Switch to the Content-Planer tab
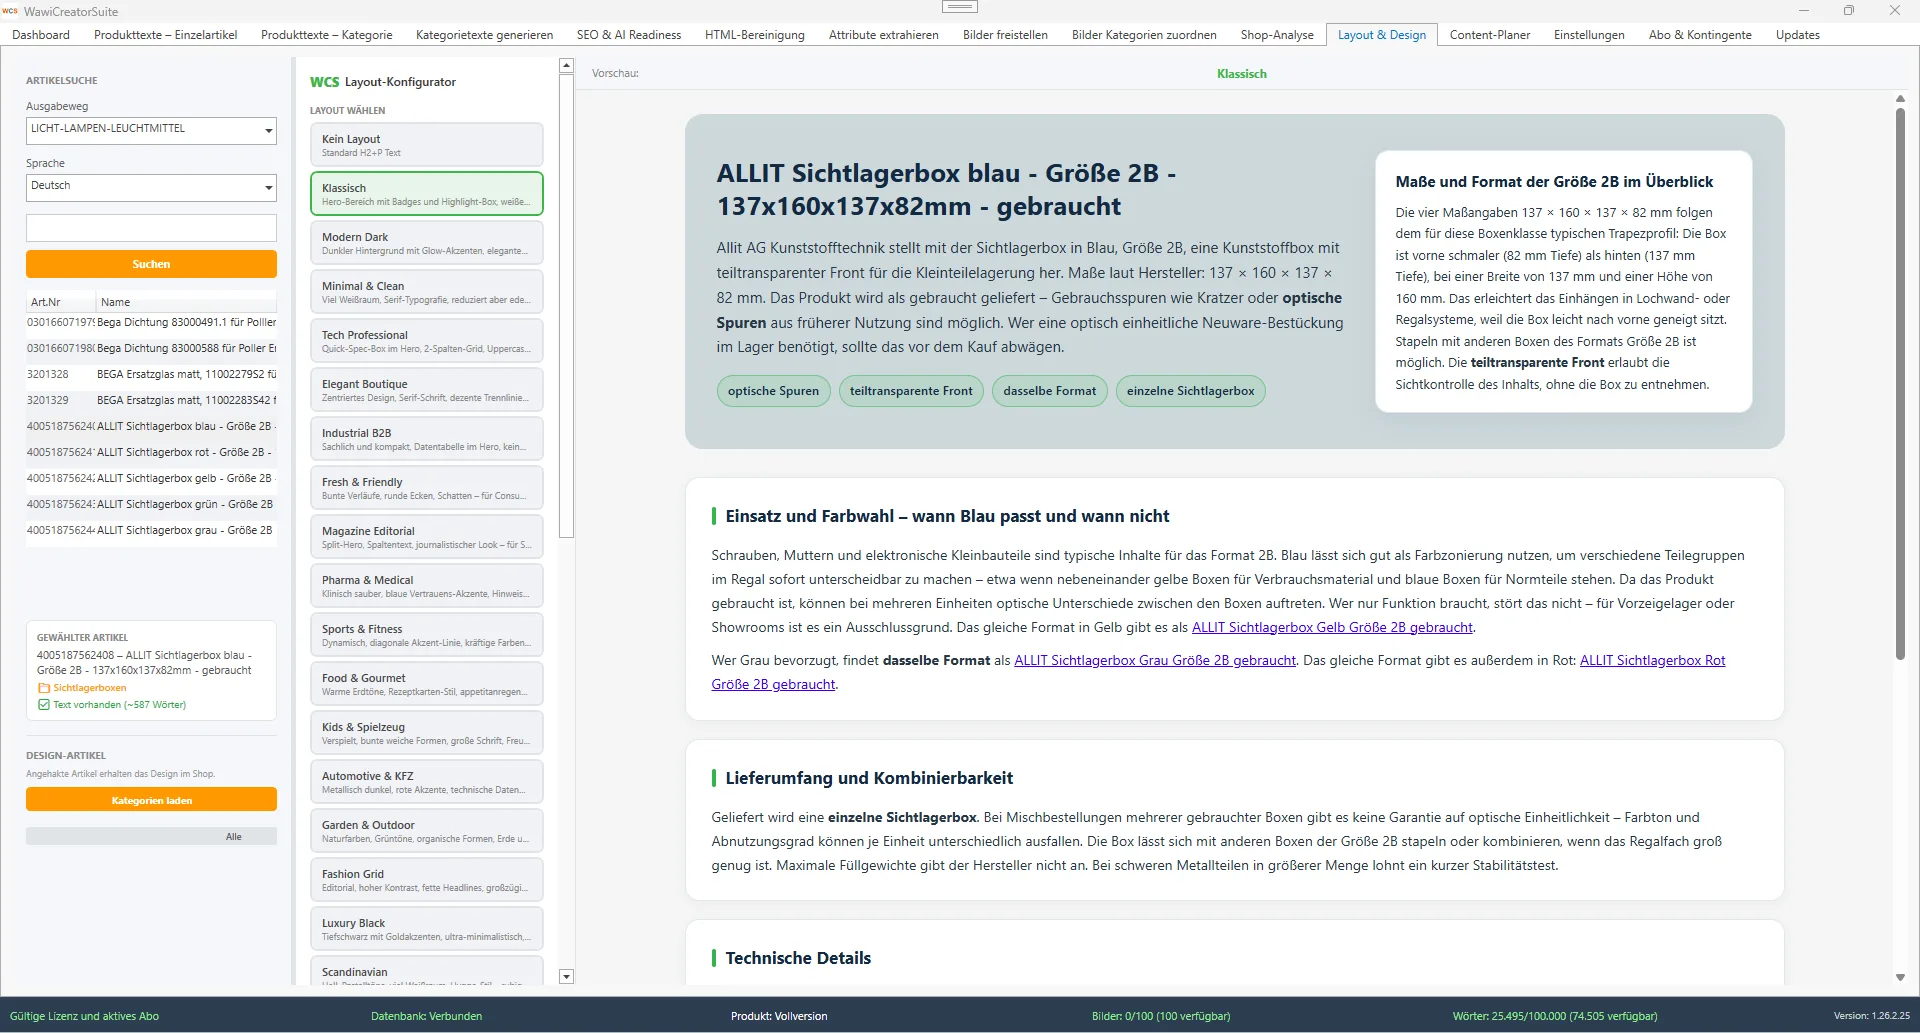Image resolution: width=1920 pixels, height=1033 pixels. (x=1489, y=34)
